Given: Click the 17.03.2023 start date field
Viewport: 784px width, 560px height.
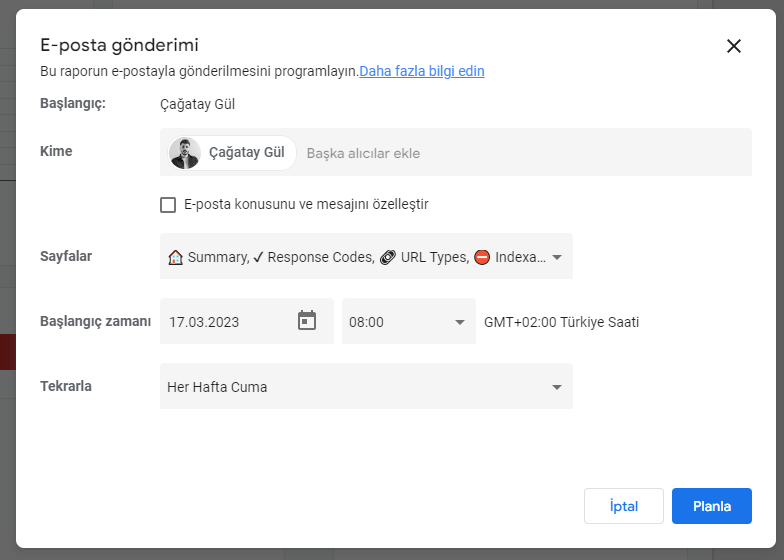Looking at the screenshot, I should pos(246,322).
